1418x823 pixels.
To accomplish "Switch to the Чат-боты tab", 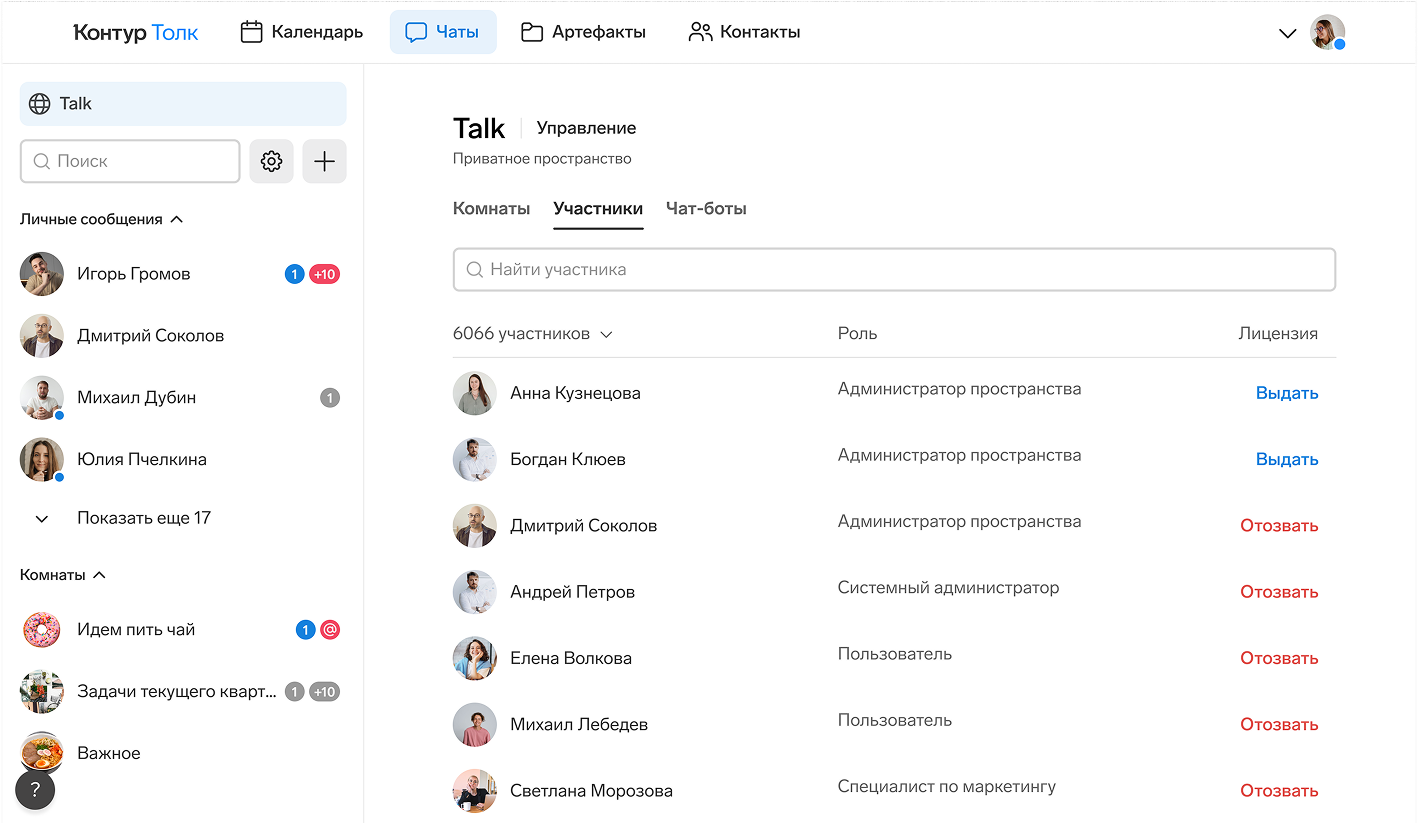I will pyautogui.click(x=706, y=209).
